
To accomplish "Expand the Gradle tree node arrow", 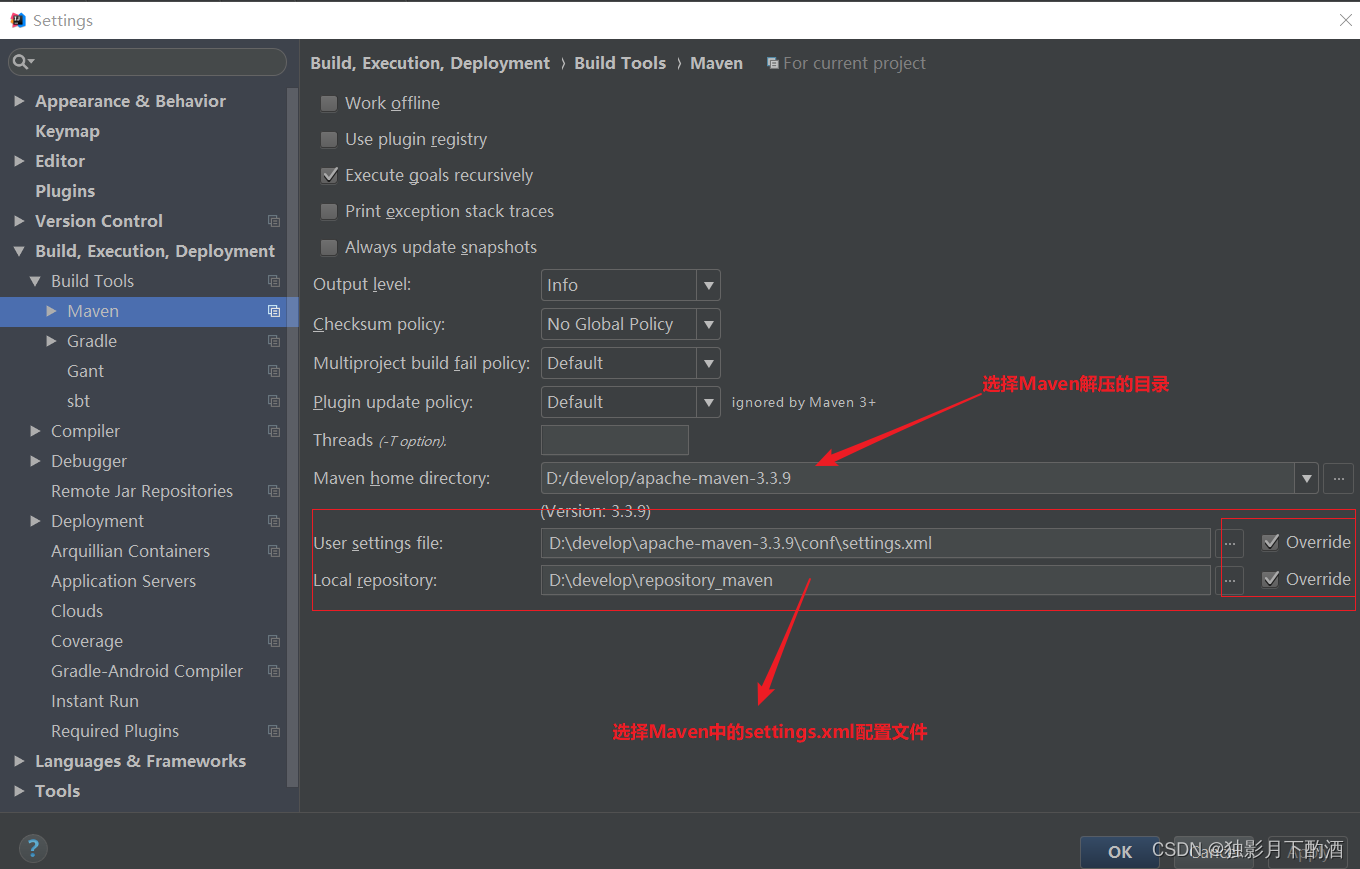I will point(51,341).
